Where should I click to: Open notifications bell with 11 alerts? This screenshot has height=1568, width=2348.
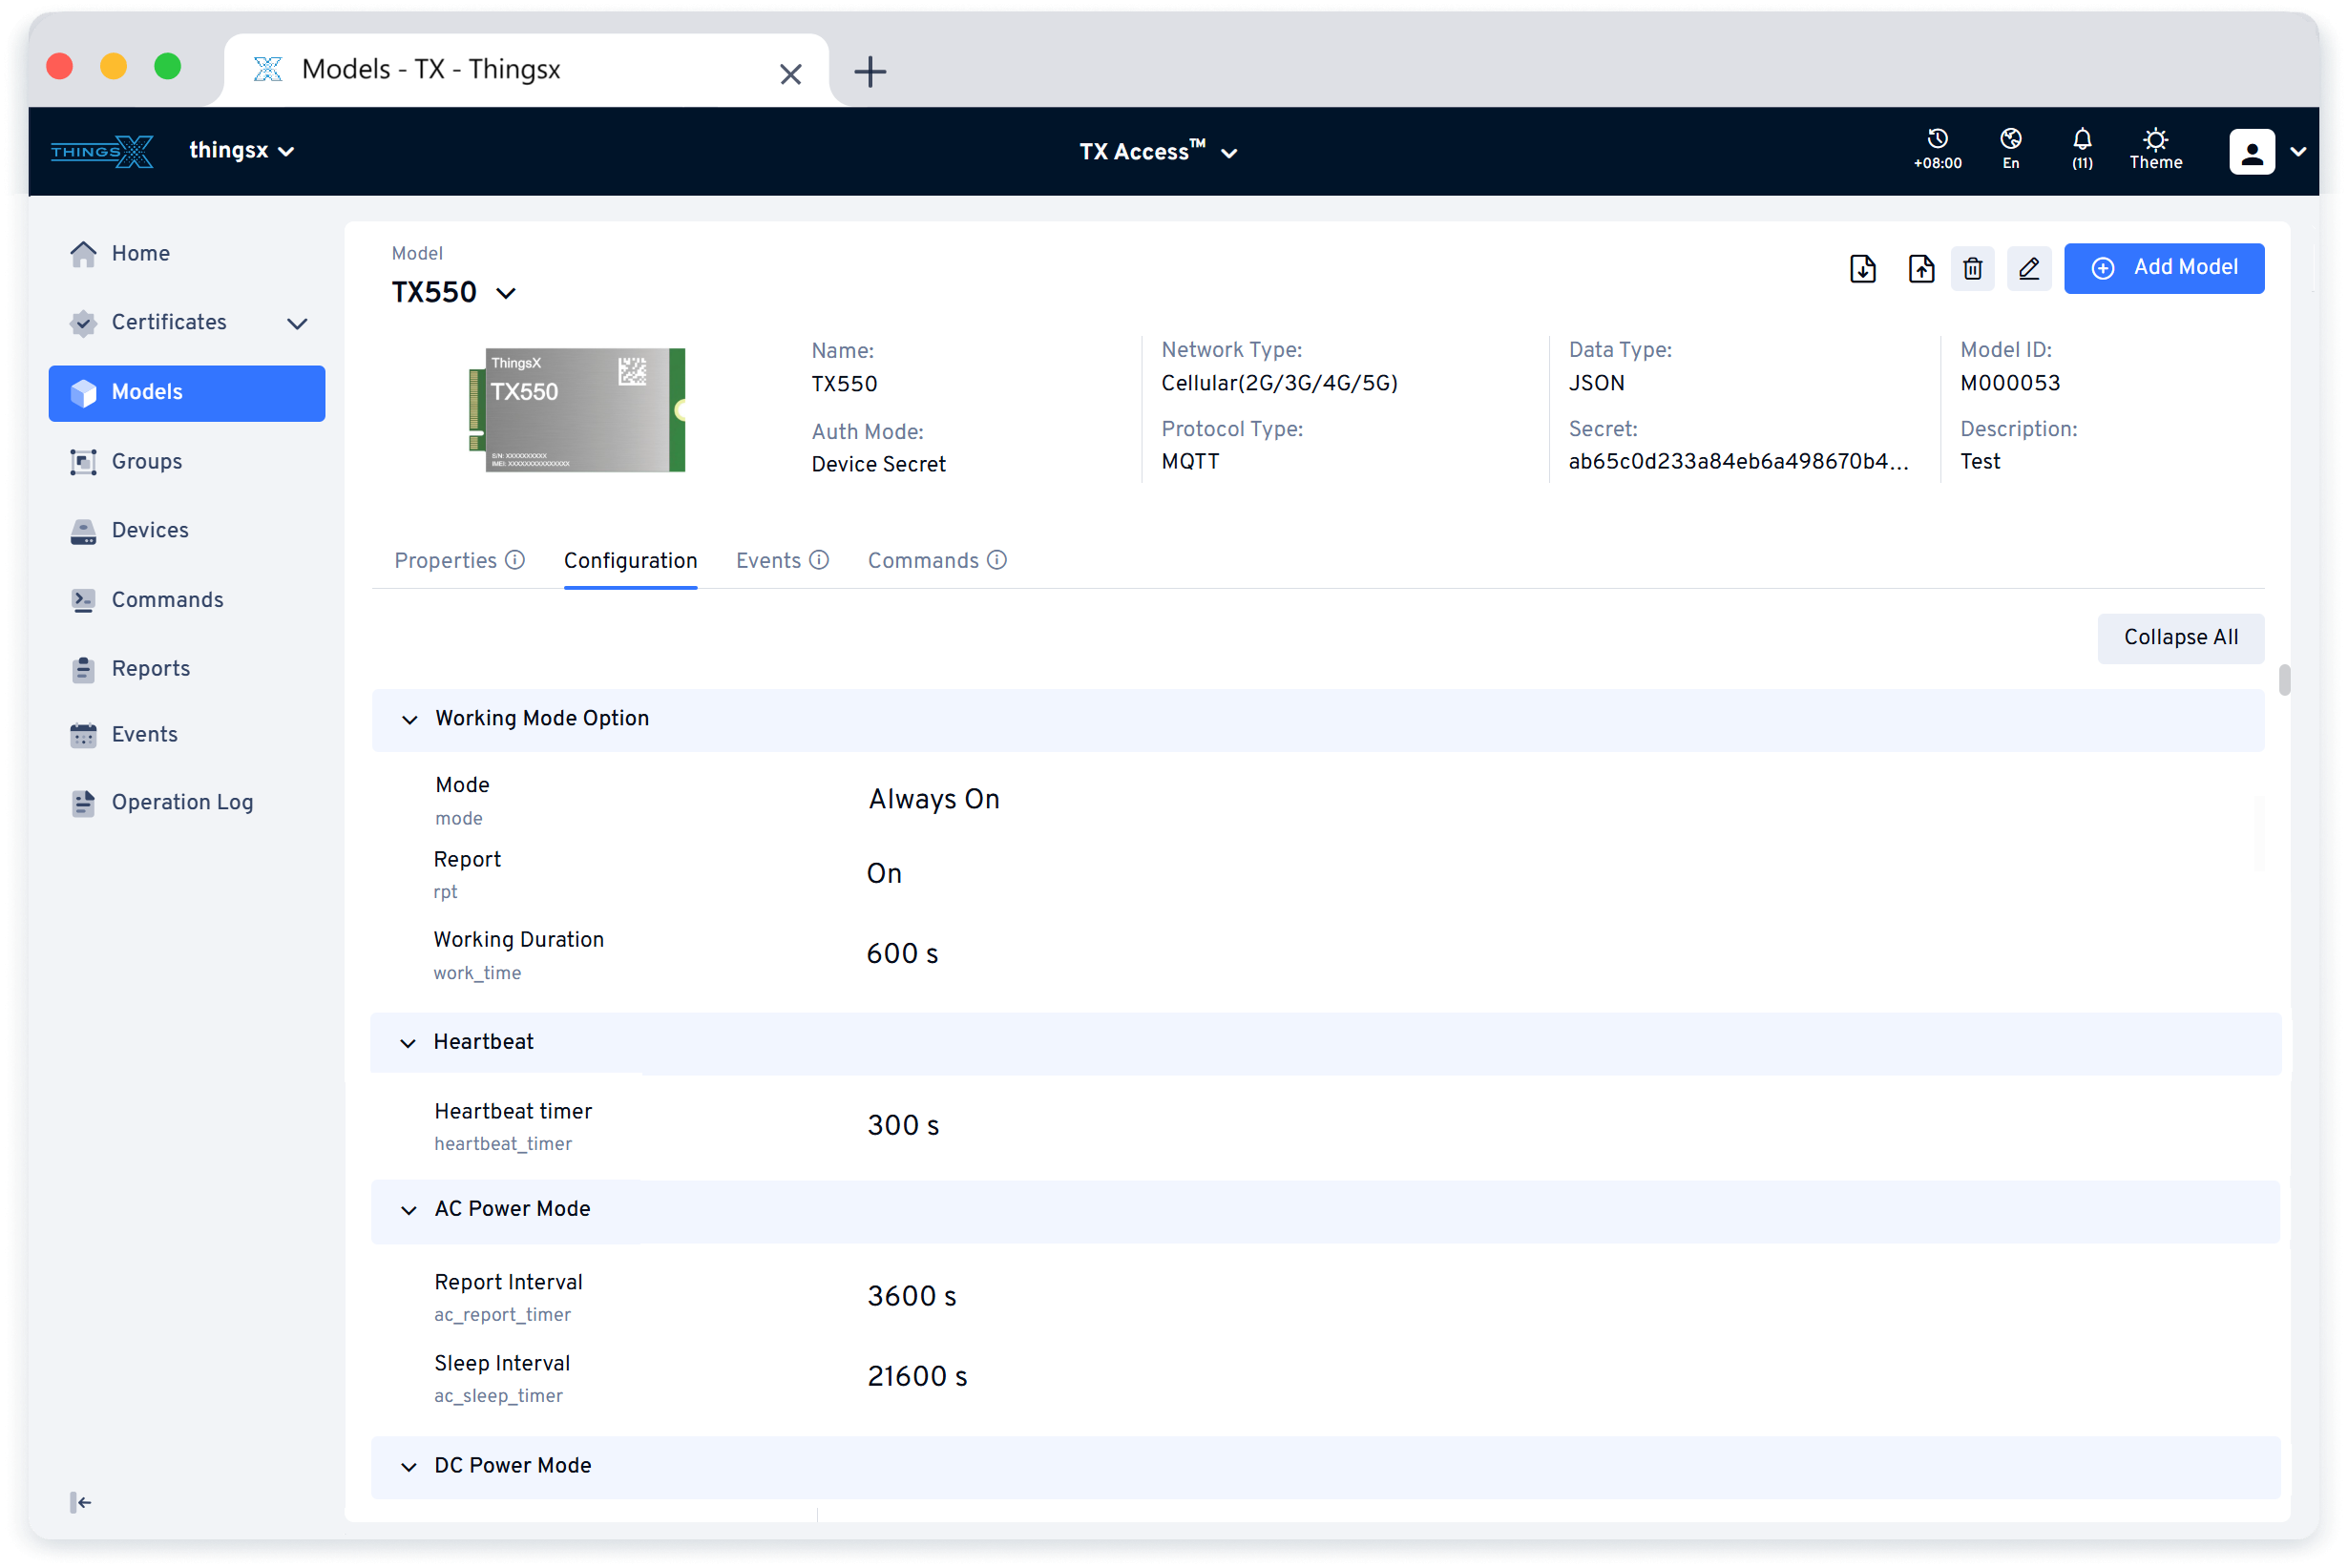coord(2081,149)
